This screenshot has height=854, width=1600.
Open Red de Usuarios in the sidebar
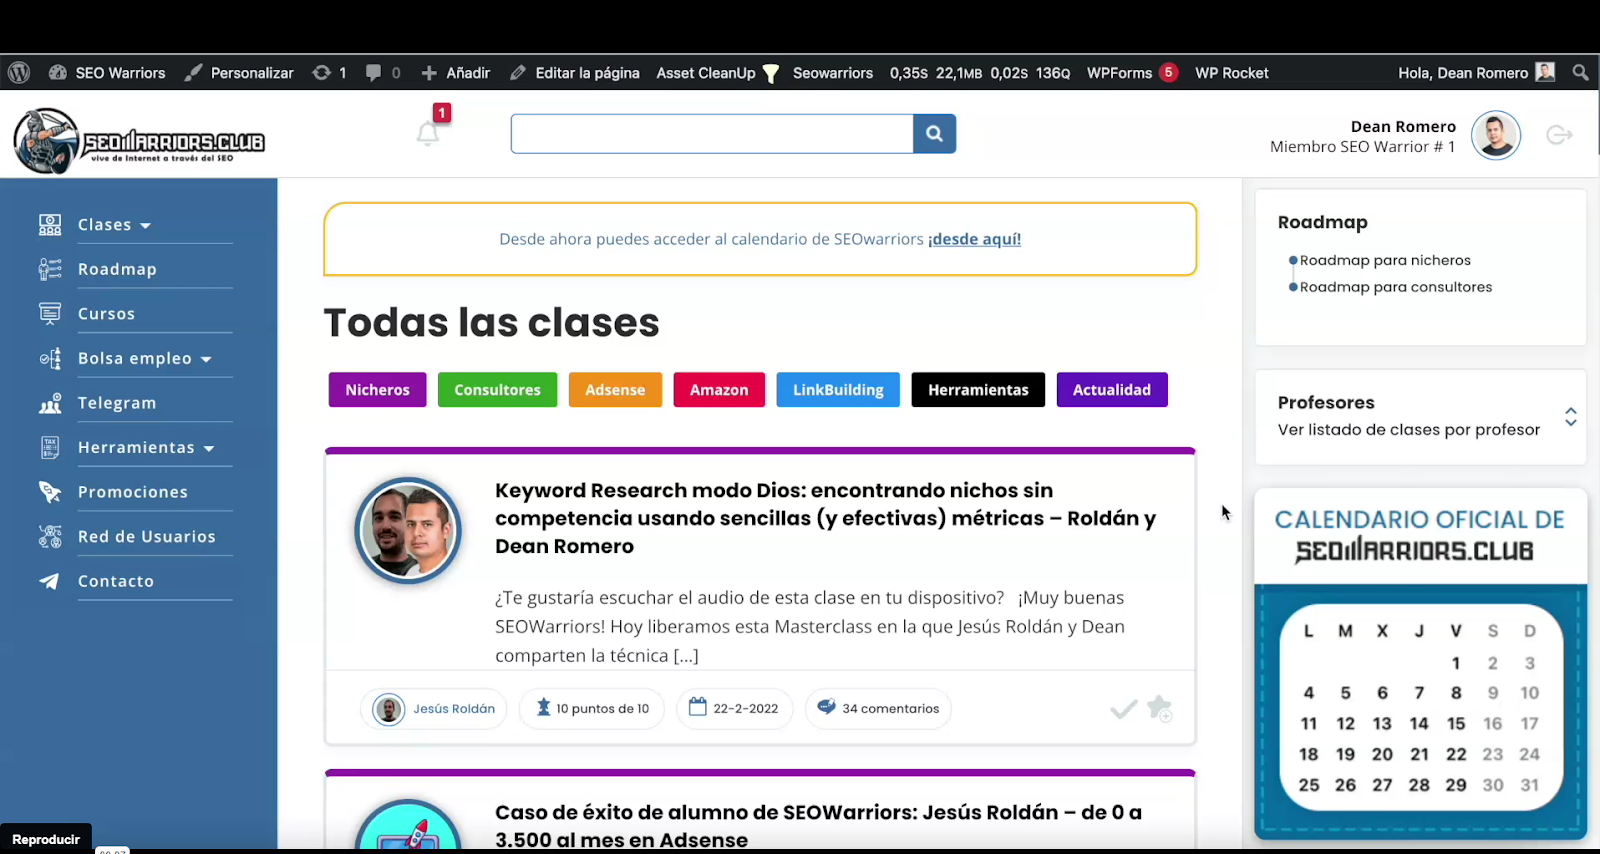(147, 537)
